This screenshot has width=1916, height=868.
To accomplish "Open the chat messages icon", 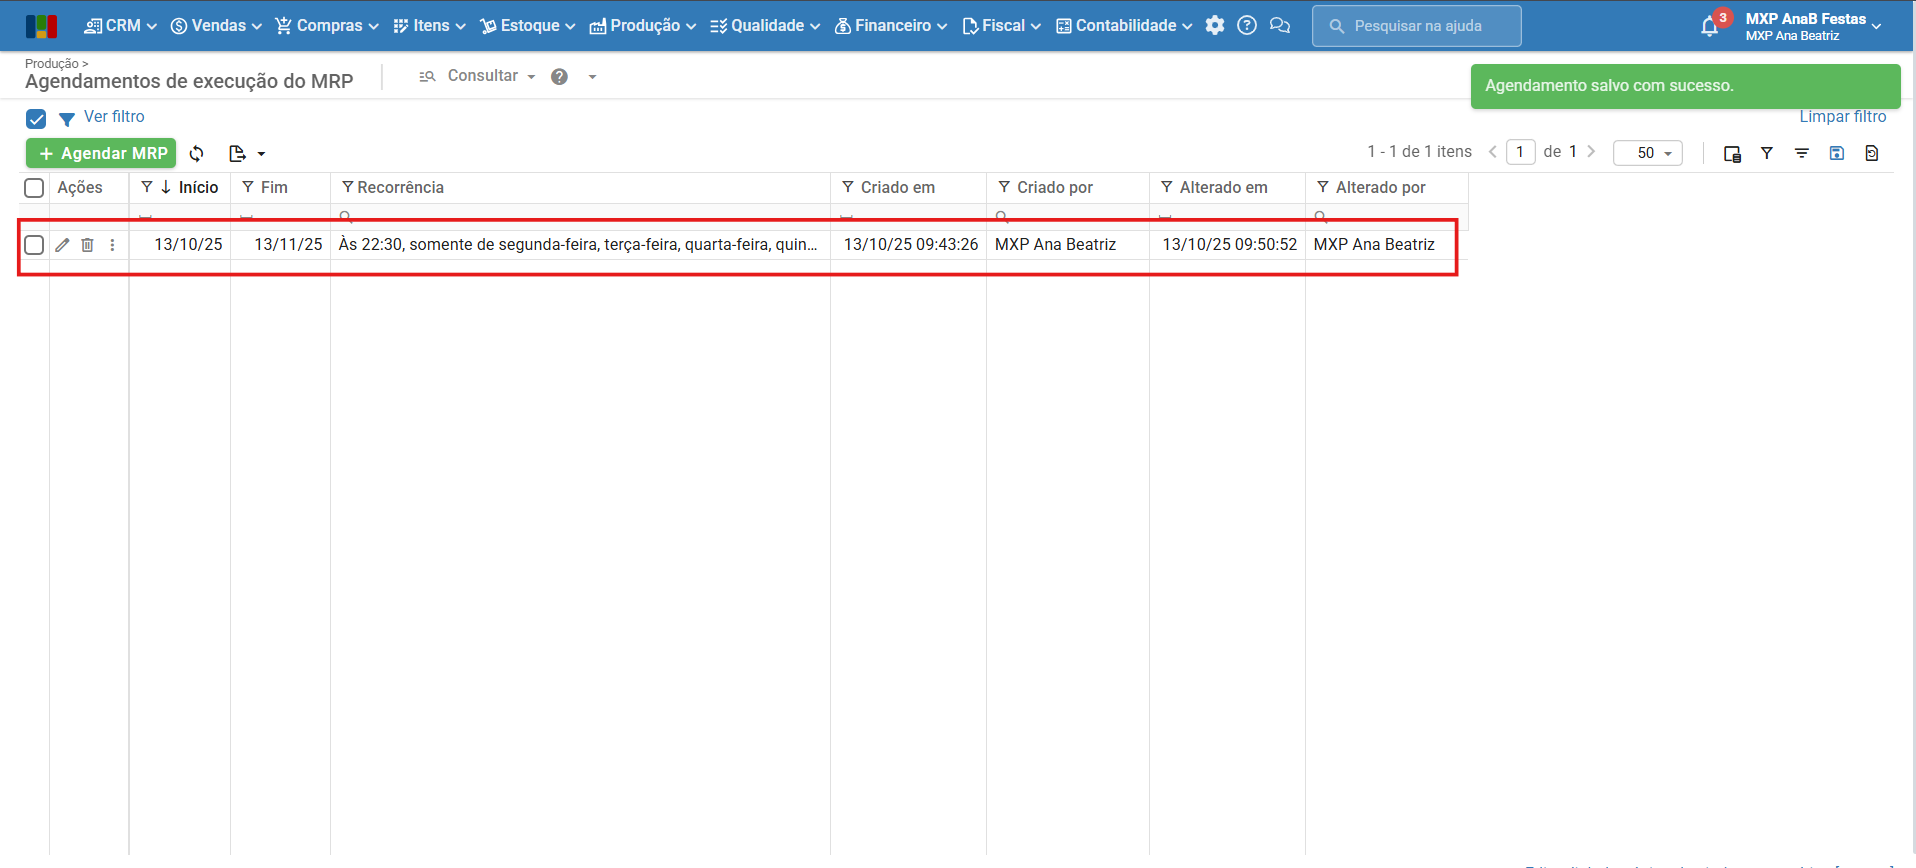I will click(x=1280, y=26).
